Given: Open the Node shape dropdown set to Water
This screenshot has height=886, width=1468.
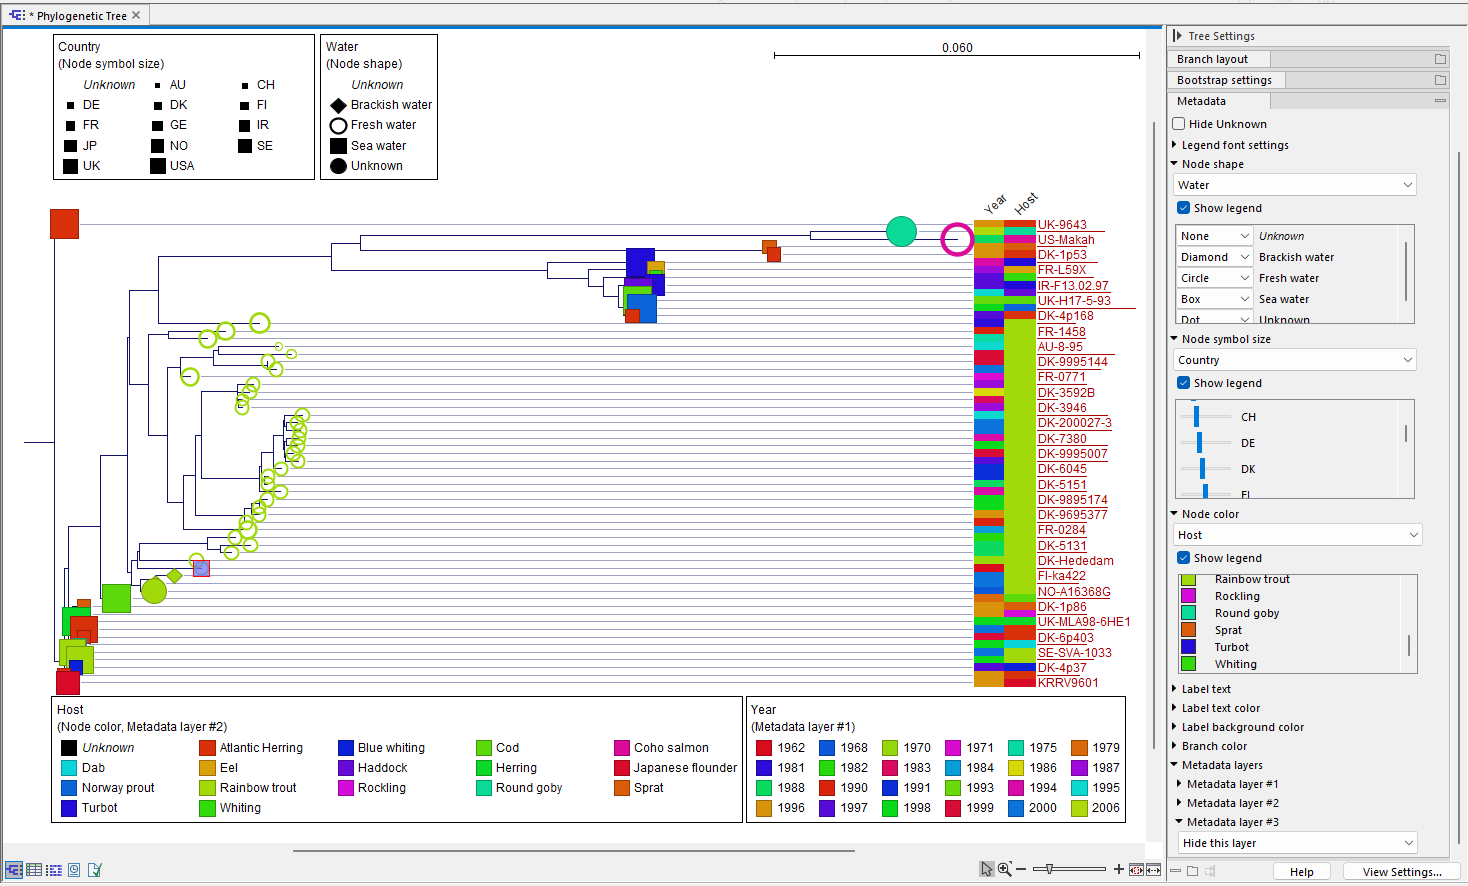Looking at the screenshot, I should 1294,184.
